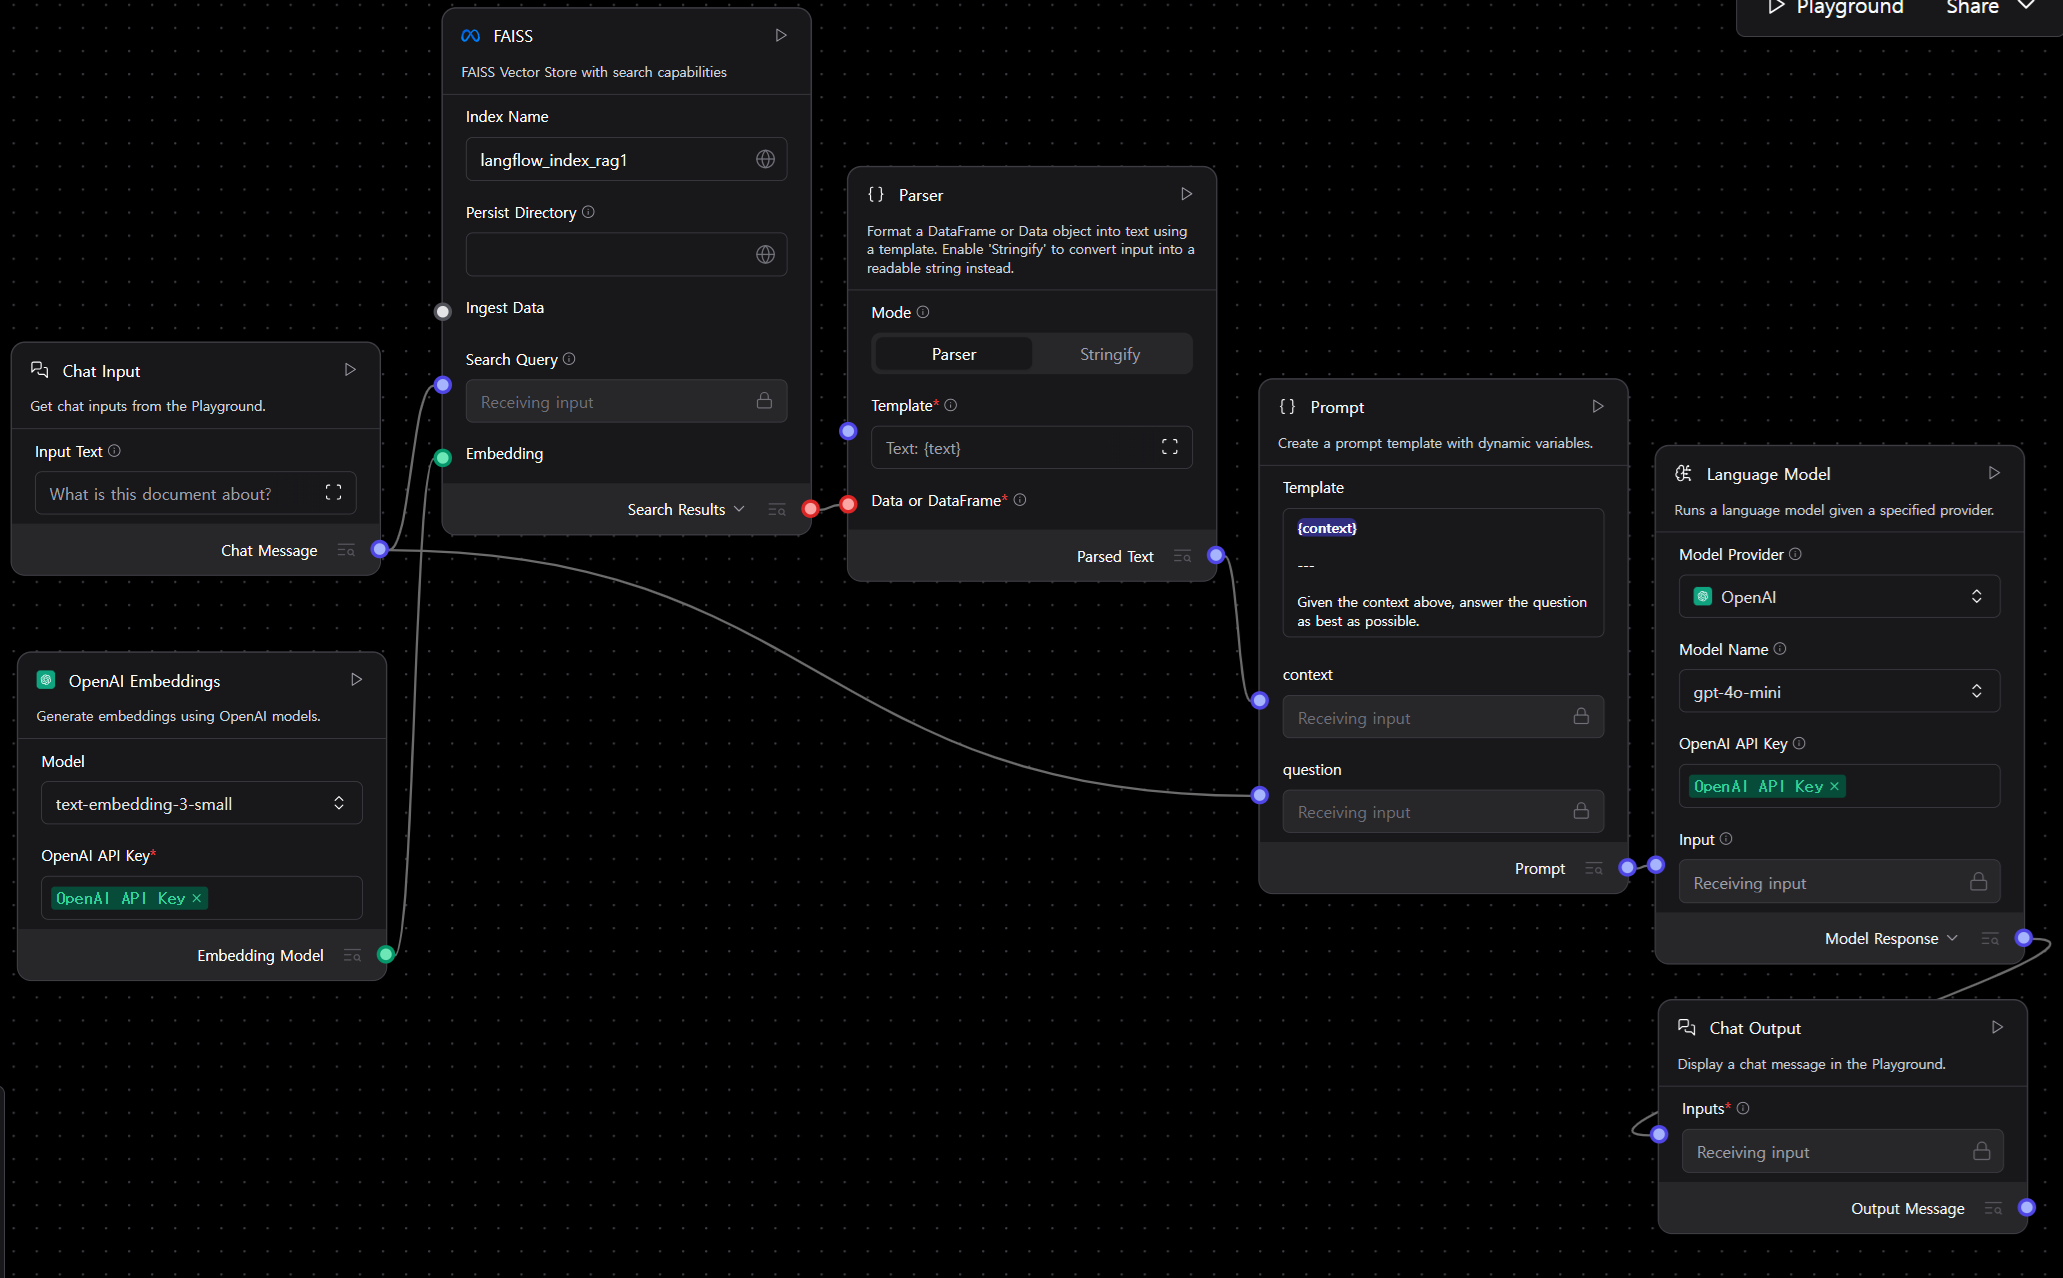The image size is (2063, 1278).
Task: Click Persist Directory info icon
Action: click(588, 212)
